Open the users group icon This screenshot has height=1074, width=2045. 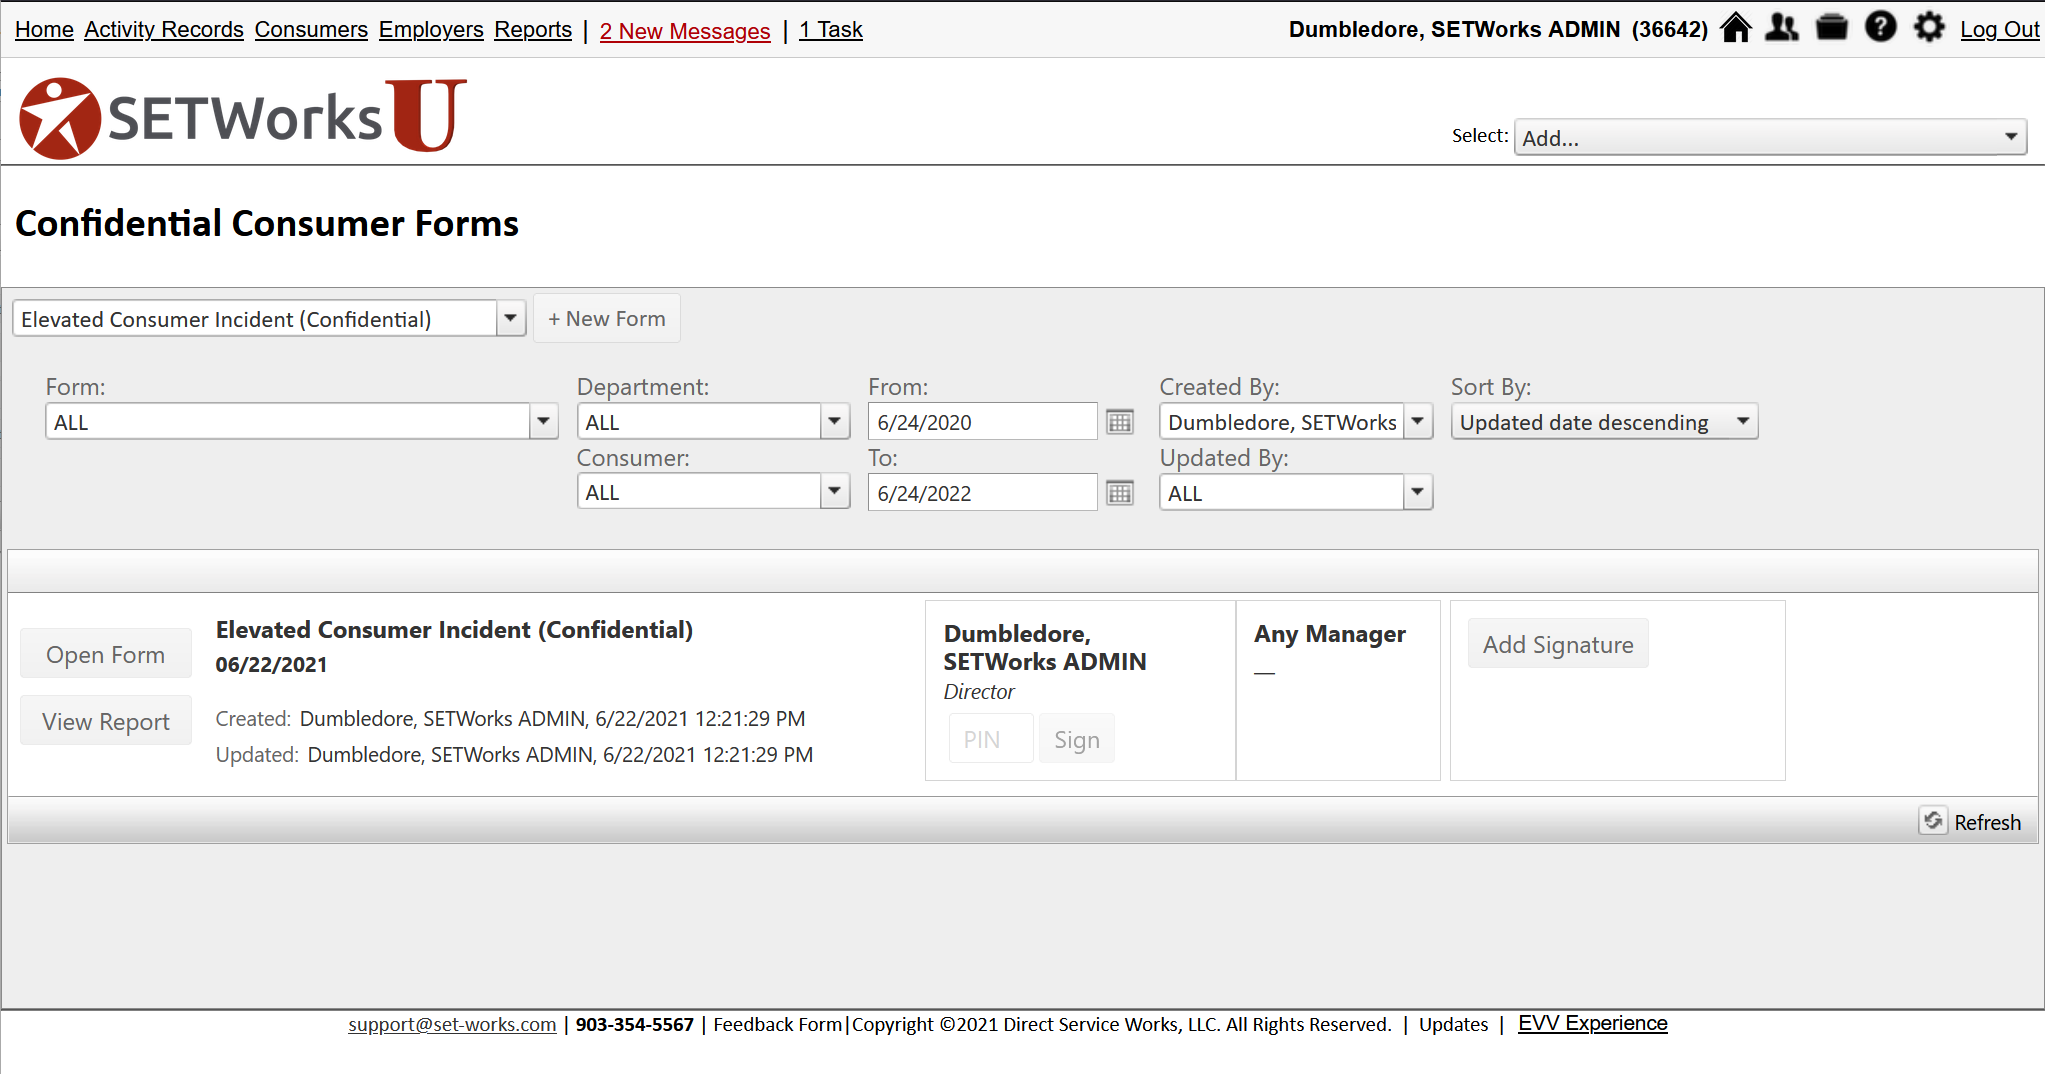[x=1782, y=28]
